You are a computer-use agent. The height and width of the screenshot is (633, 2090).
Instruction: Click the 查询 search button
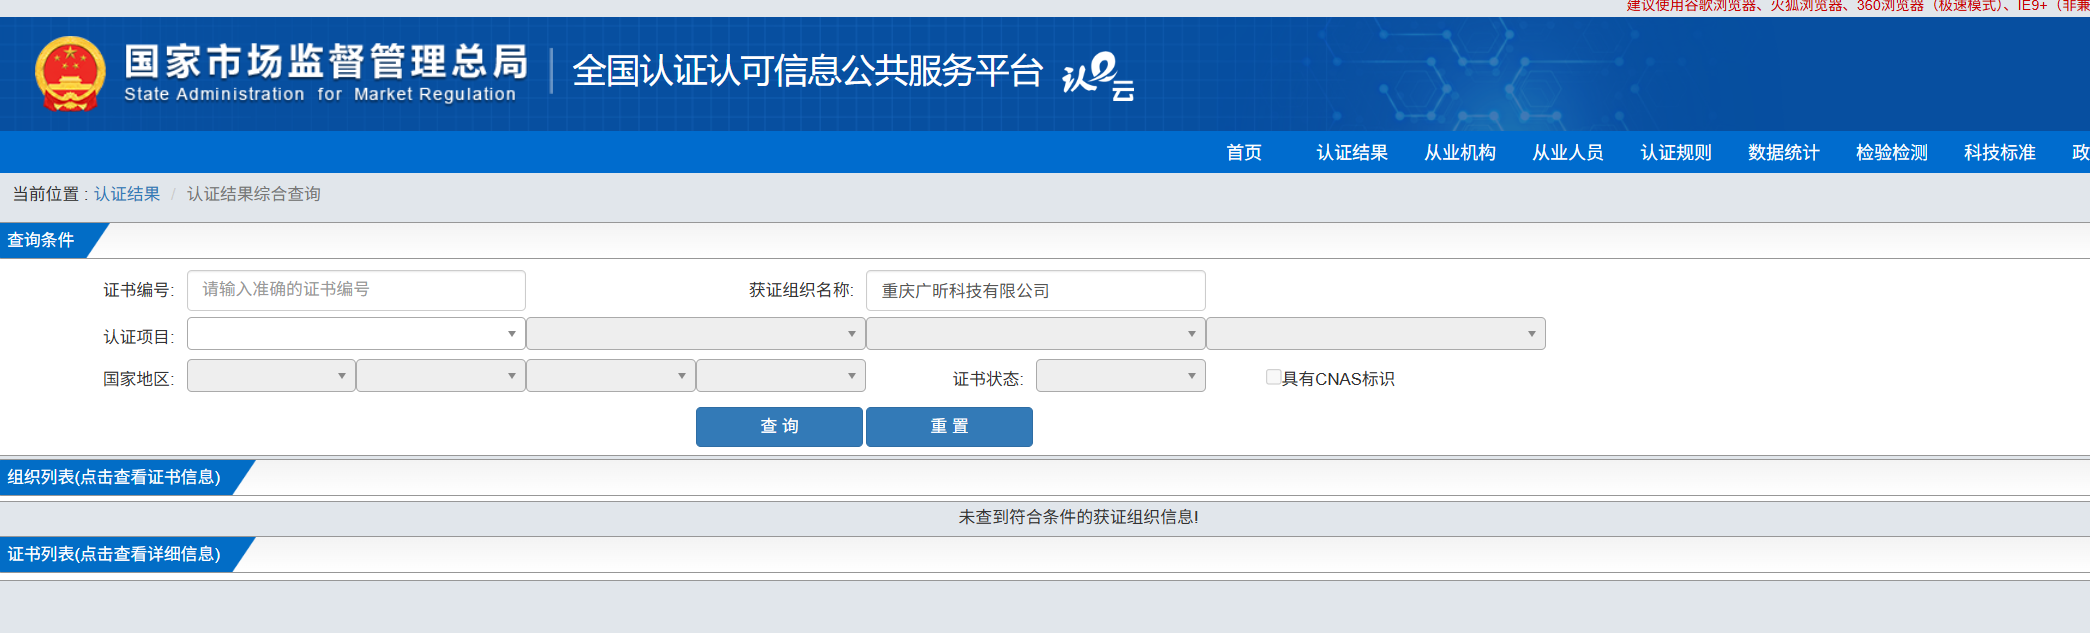coord(779,426)
